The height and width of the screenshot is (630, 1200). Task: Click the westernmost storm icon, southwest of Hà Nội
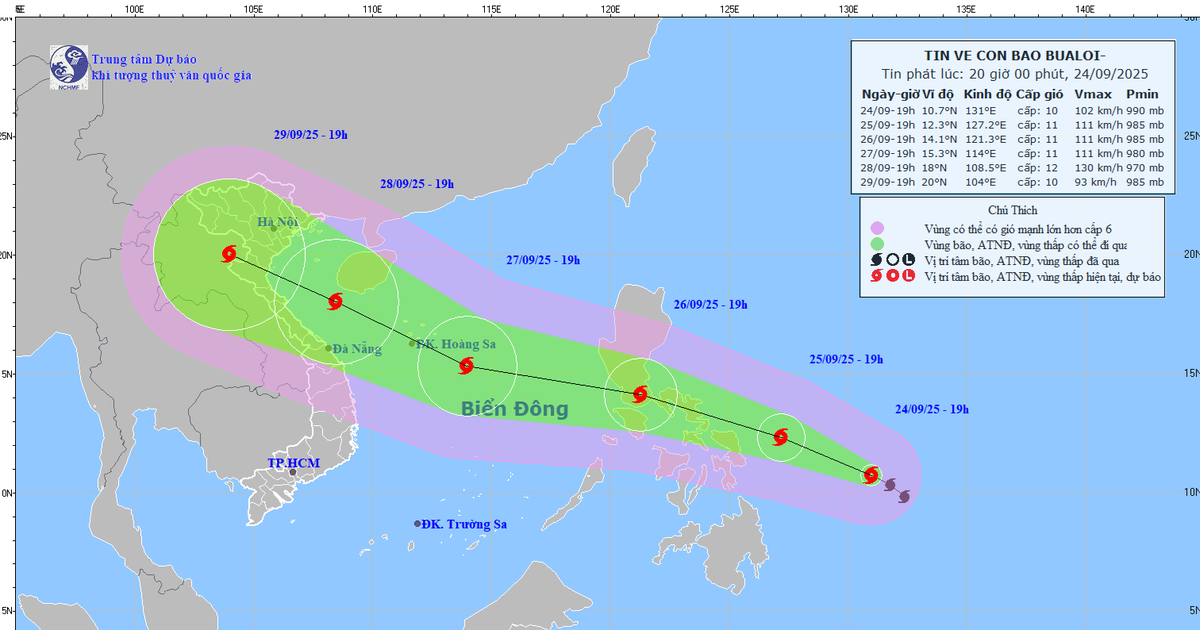point(228,253)
